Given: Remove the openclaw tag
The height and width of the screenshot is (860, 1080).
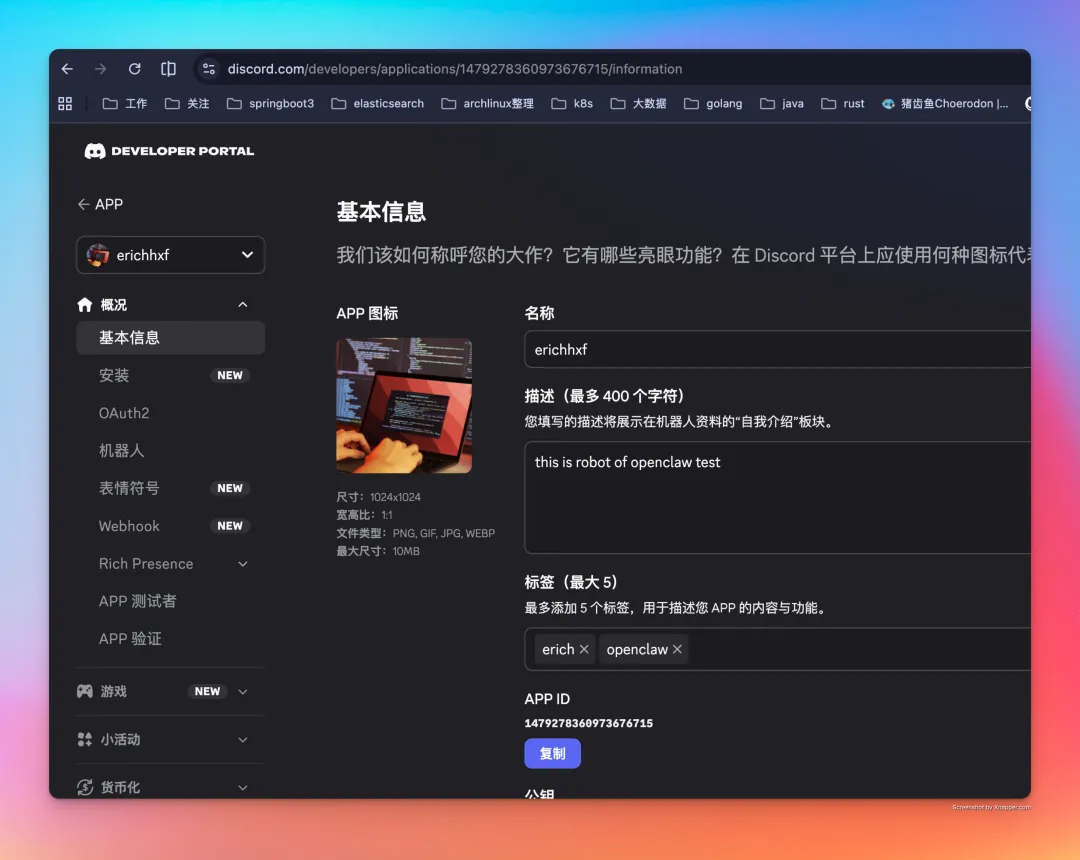Looking at the screenshot, I should click(677, 649).
